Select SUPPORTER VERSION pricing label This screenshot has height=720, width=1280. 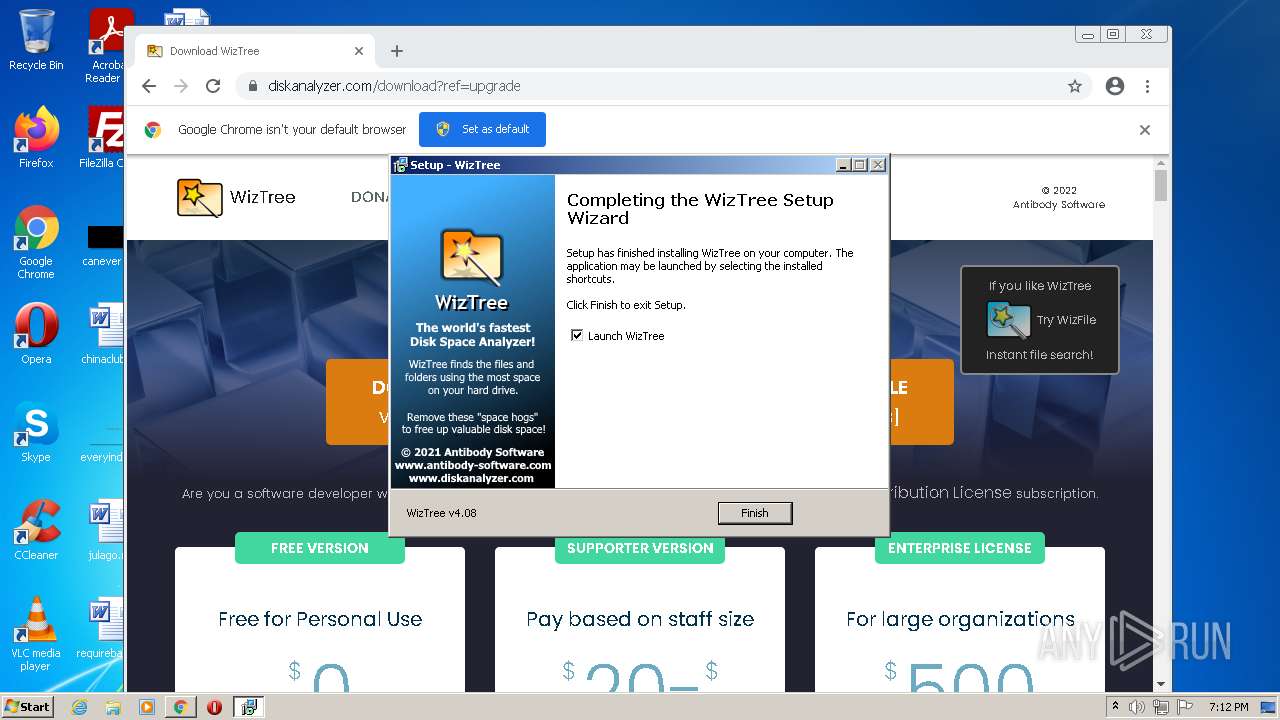click(x=640, y=548)
